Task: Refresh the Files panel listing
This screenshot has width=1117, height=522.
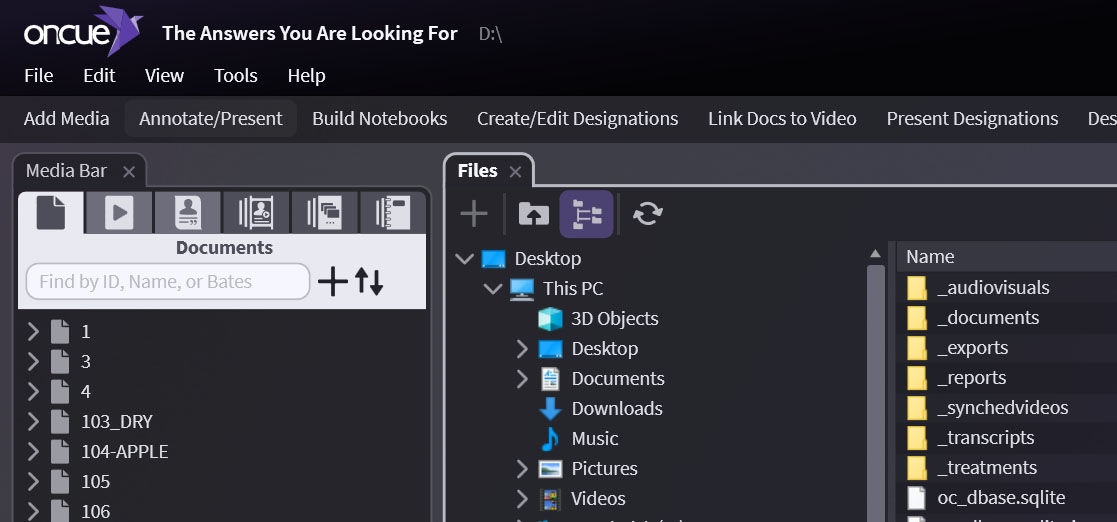Action: 647,213
